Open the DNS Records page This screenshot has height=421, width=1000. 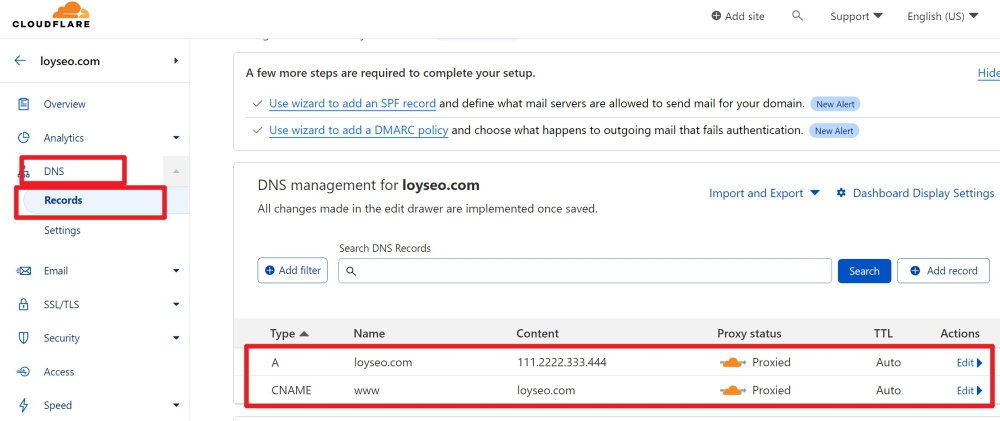(63, 200)
